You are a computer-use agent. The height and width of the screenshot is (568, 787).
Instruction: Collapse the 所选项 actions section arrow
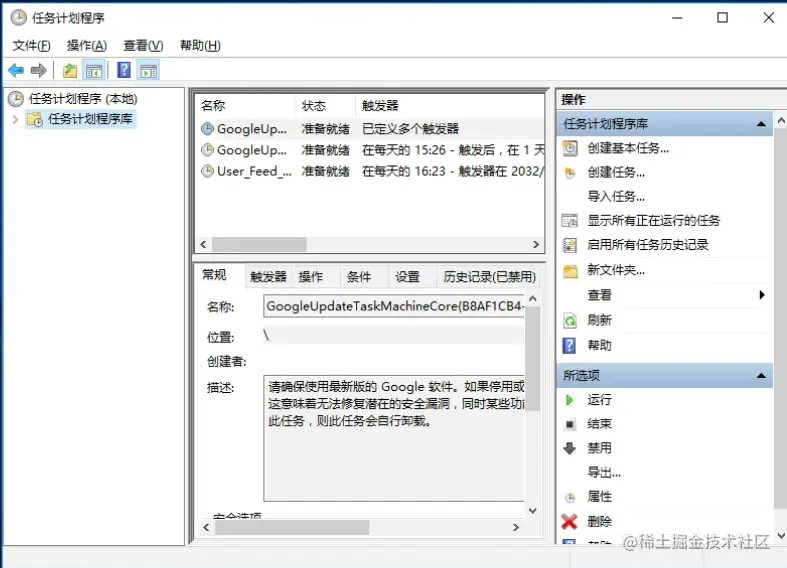(761, 375)
